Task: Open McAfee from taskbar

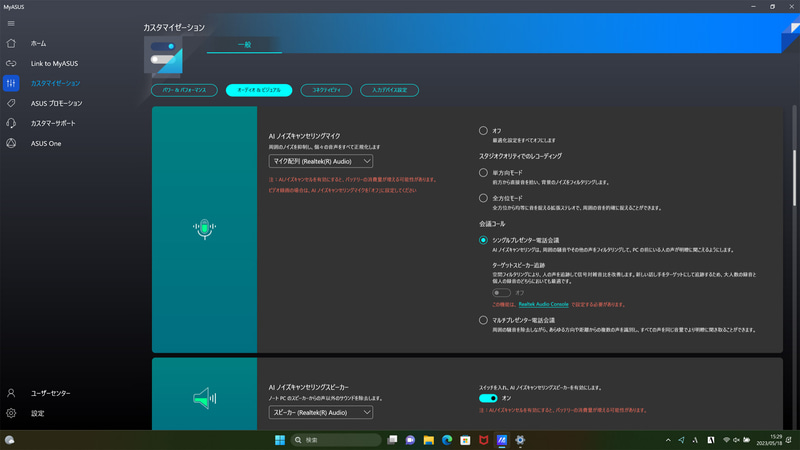Action: (x=484, y=440)
